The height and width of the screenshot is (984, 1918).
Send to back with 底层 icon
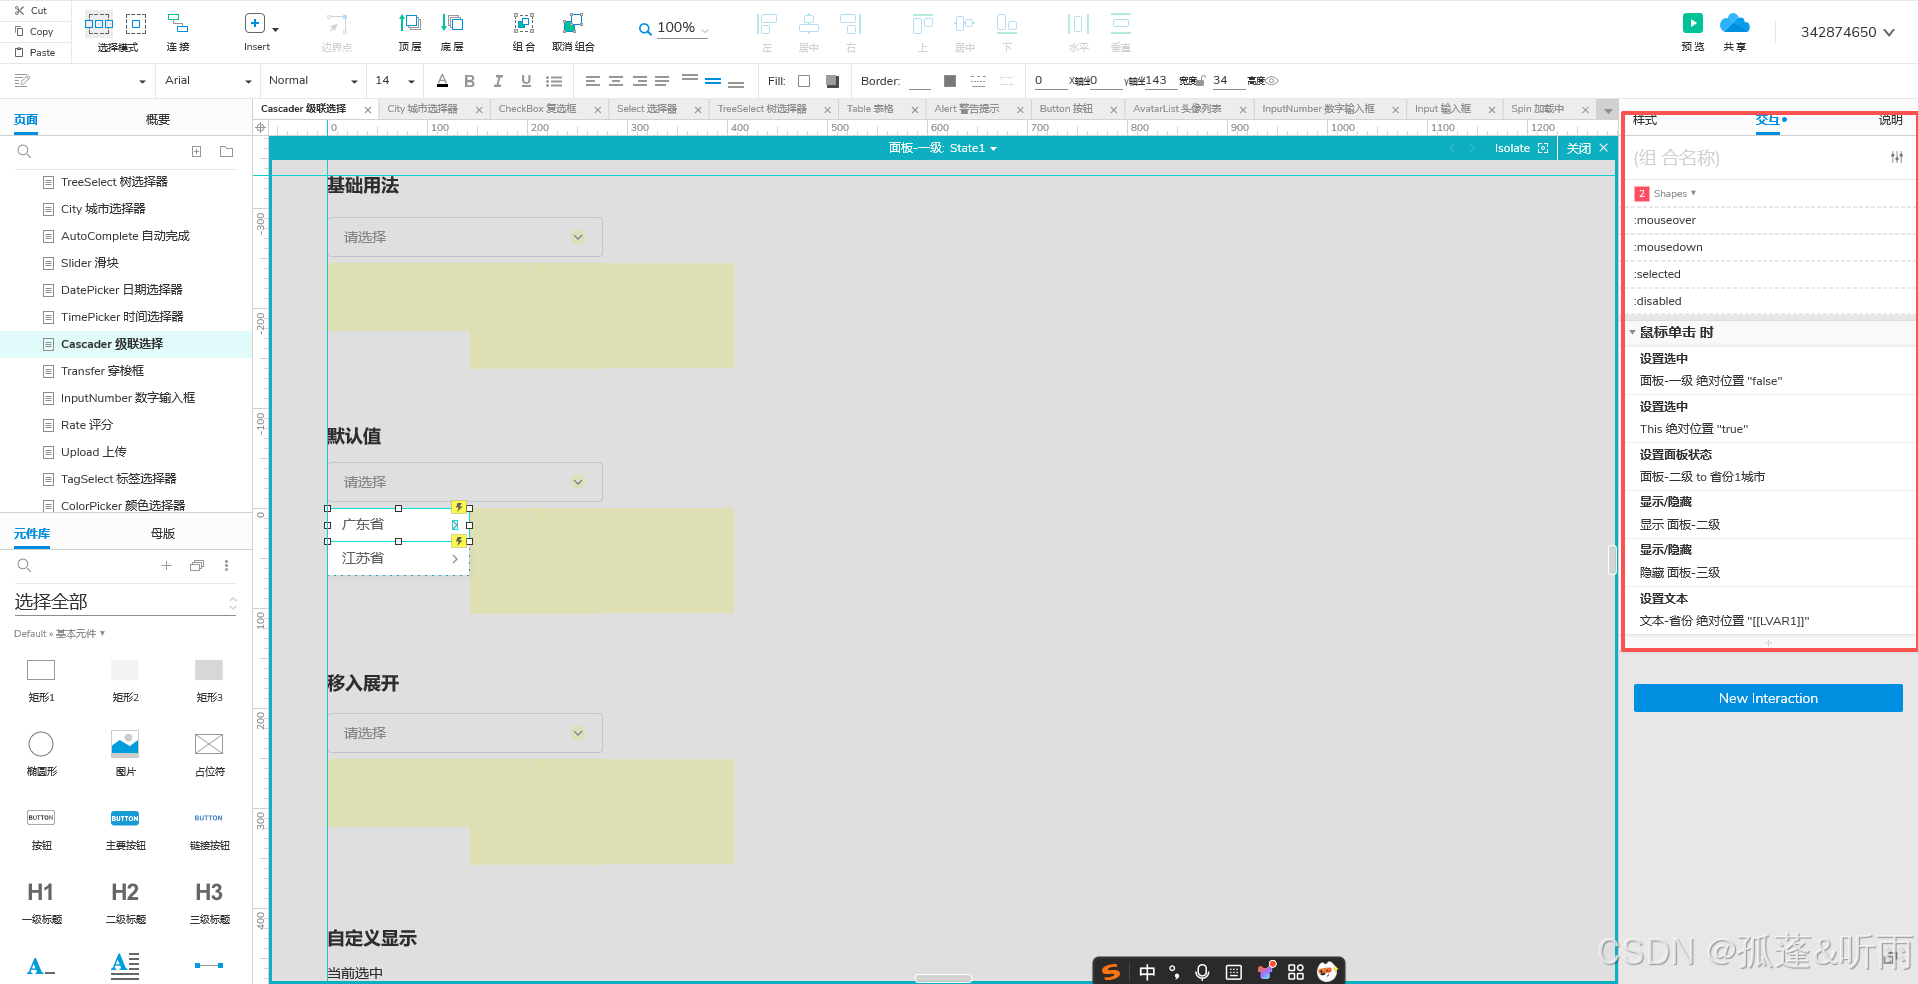coord(452,23)
